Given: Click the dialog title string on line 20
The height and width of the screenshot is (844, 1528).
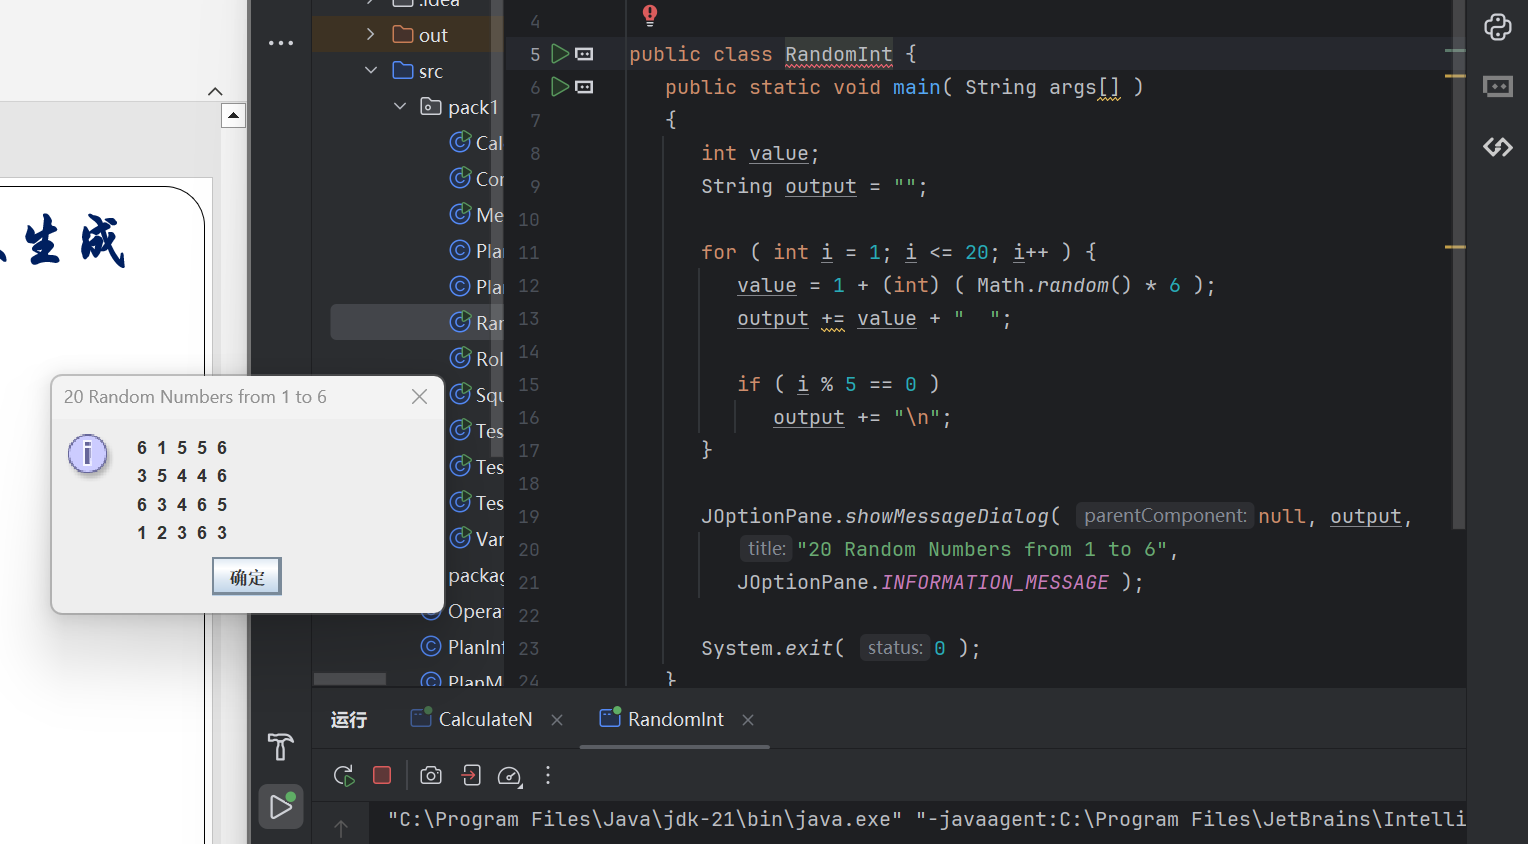Looking at the screenshot, I should click(x=982, y=549).
